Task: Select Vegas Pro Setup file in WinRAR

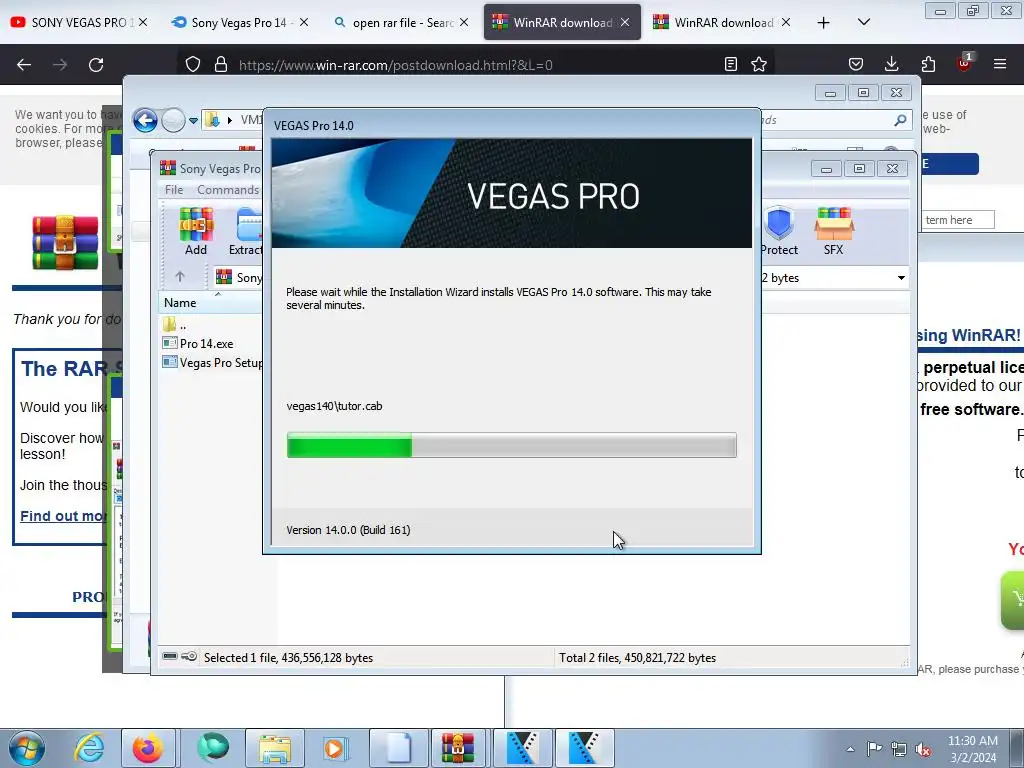Action: (213, 362)
